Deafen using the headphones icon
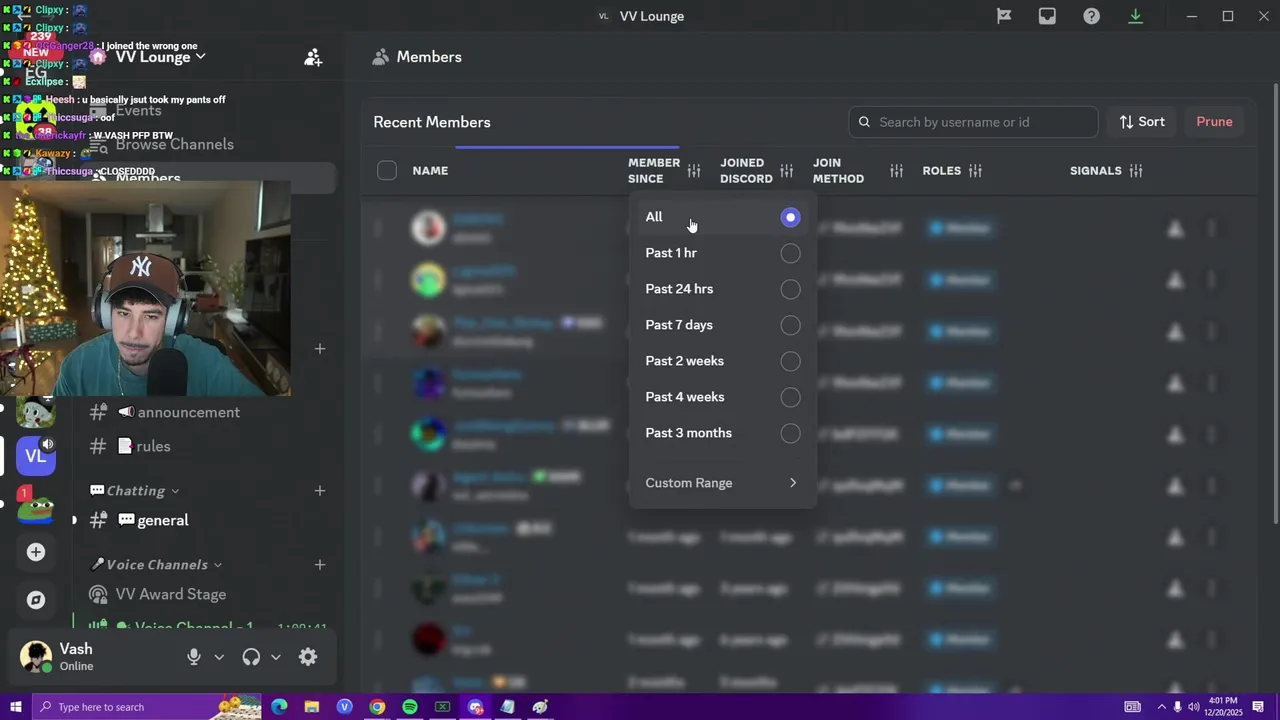 coord(251,657)
